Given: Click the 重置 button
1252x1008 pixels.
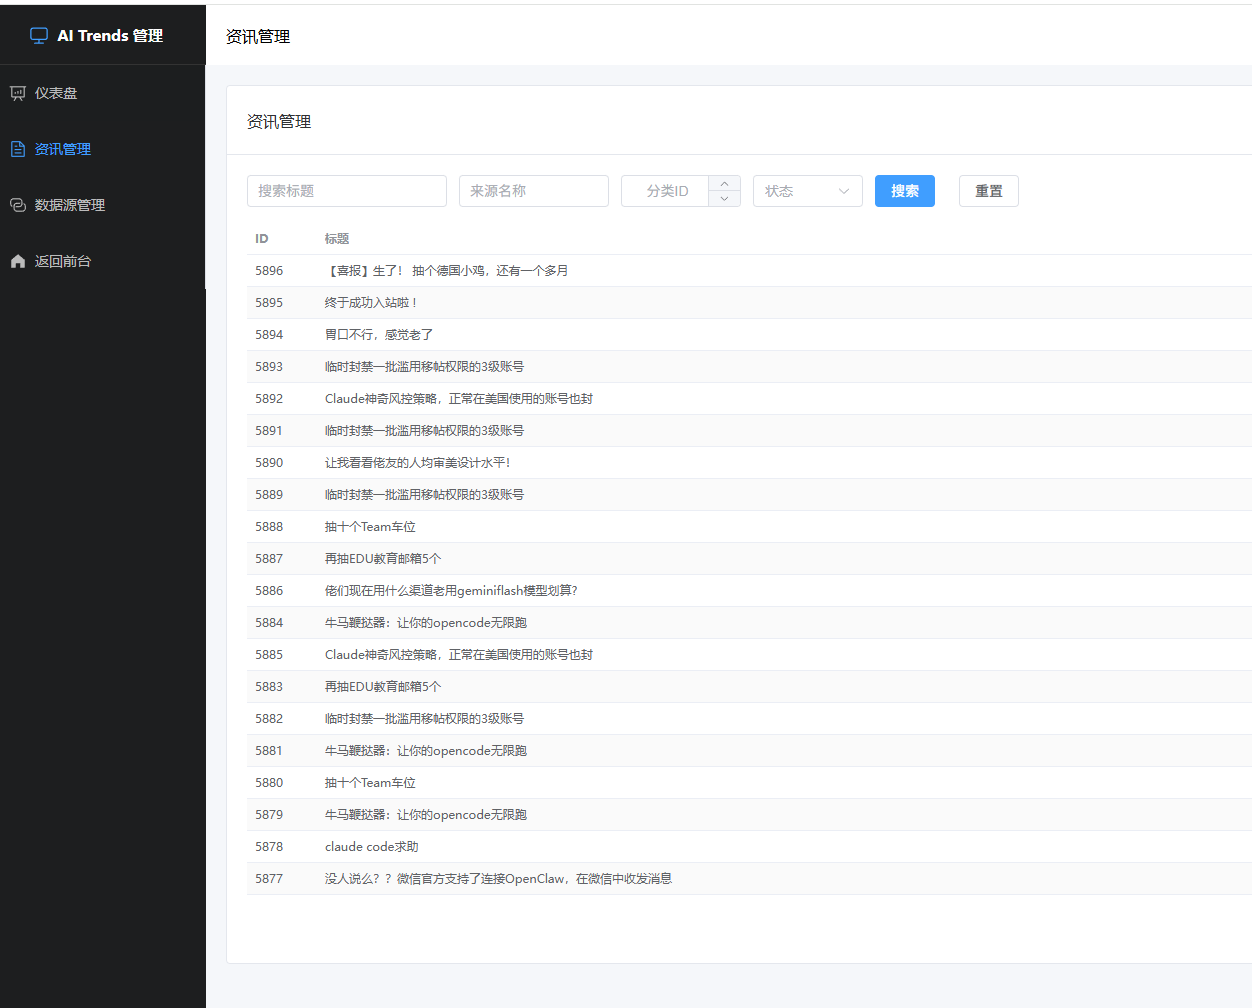Looking at the screenshot, I should [989, 191].
